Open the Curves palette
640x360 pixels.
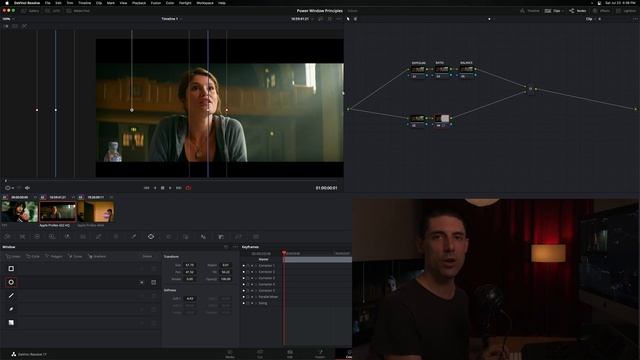point(98,237)
